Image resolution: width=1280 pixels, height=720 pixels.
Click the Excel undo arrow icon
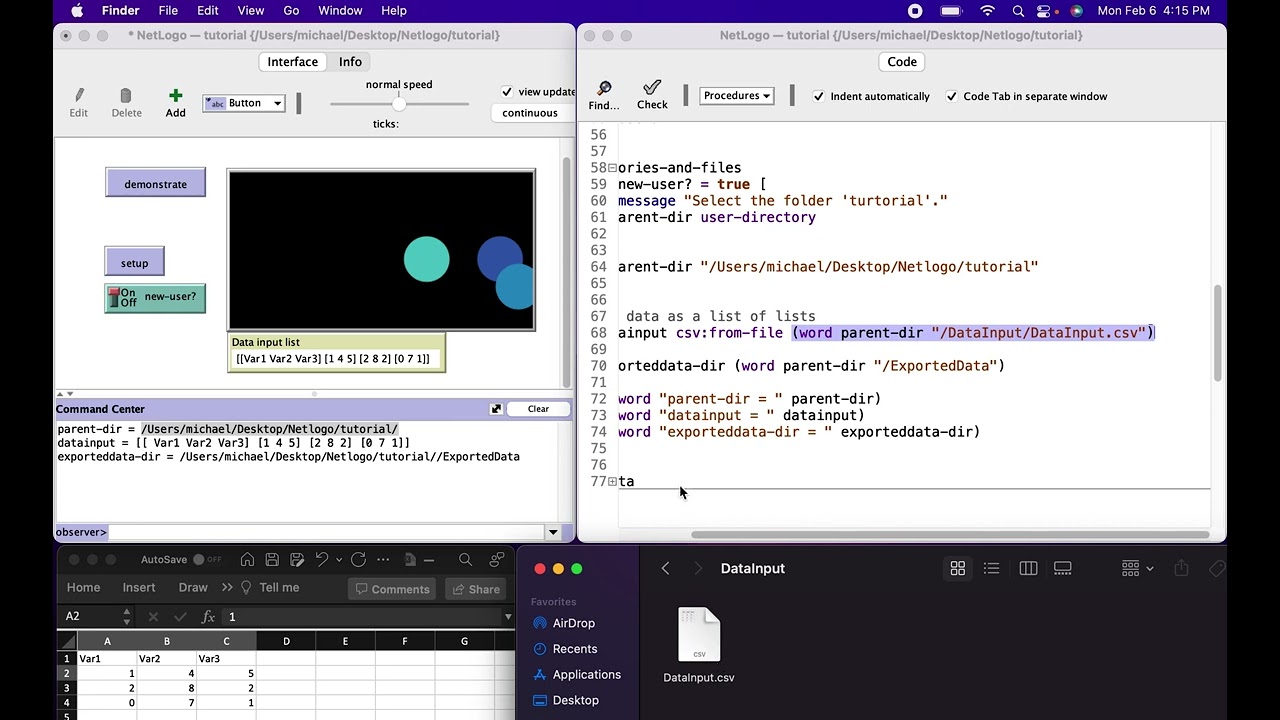pyautogui.click(x=322, y=560)
